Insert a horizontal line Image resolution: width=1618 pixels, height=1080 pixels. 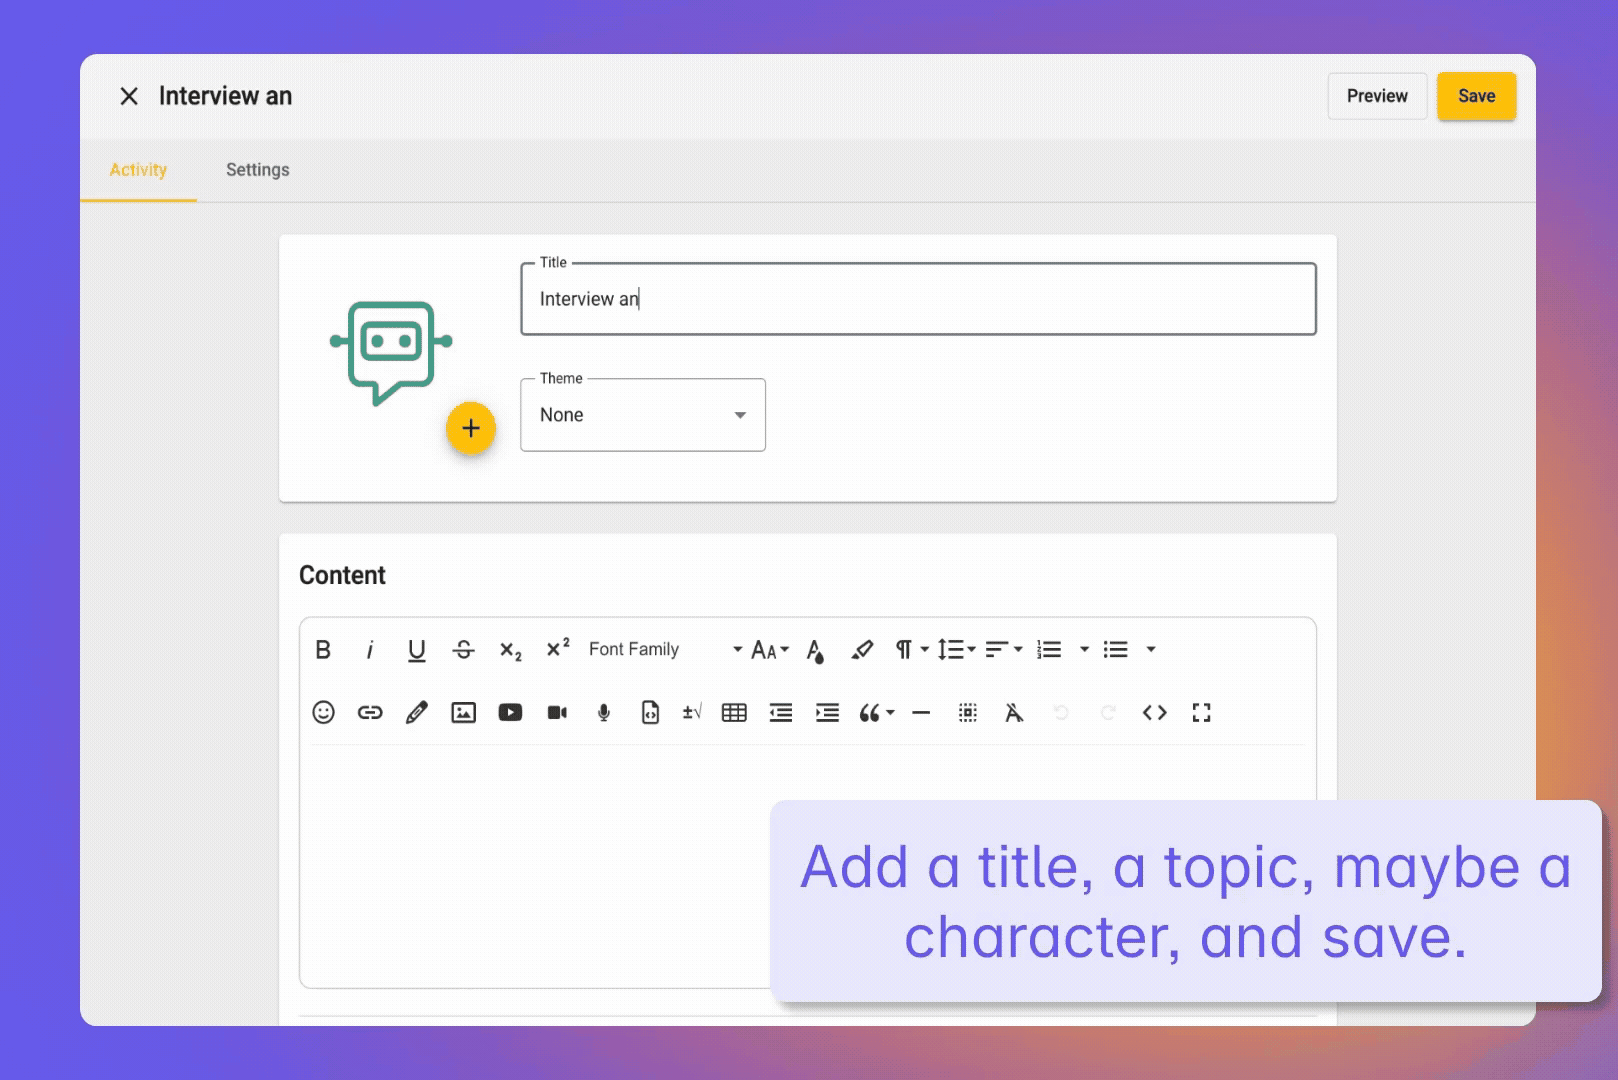tap(921, 713)
